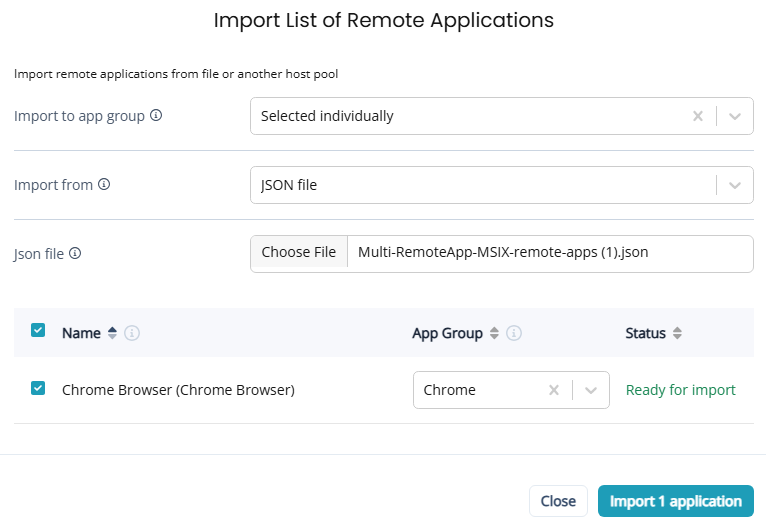Image resolution: width=766 pixels, height=530 pixels.
Task: Click info icon next to Name column header
Action: 132,333
